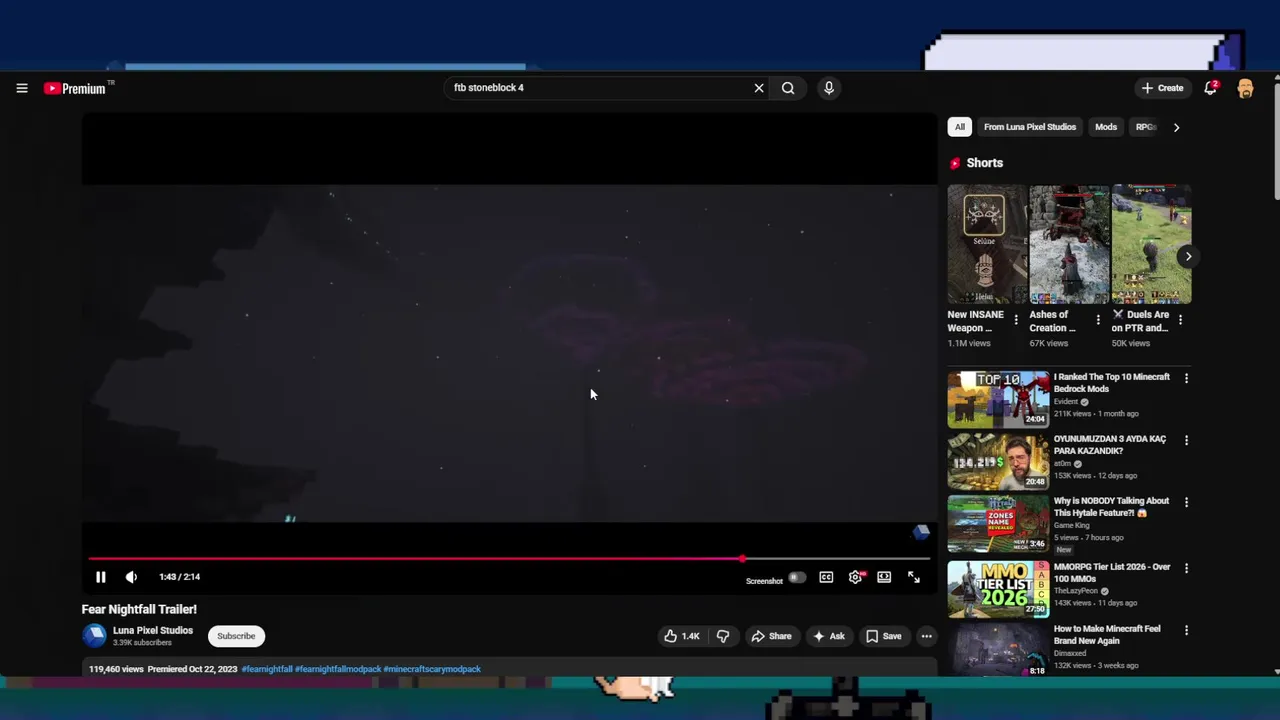
Task: Open options for Ashes of Creation short
Action: coord(1098,320)
